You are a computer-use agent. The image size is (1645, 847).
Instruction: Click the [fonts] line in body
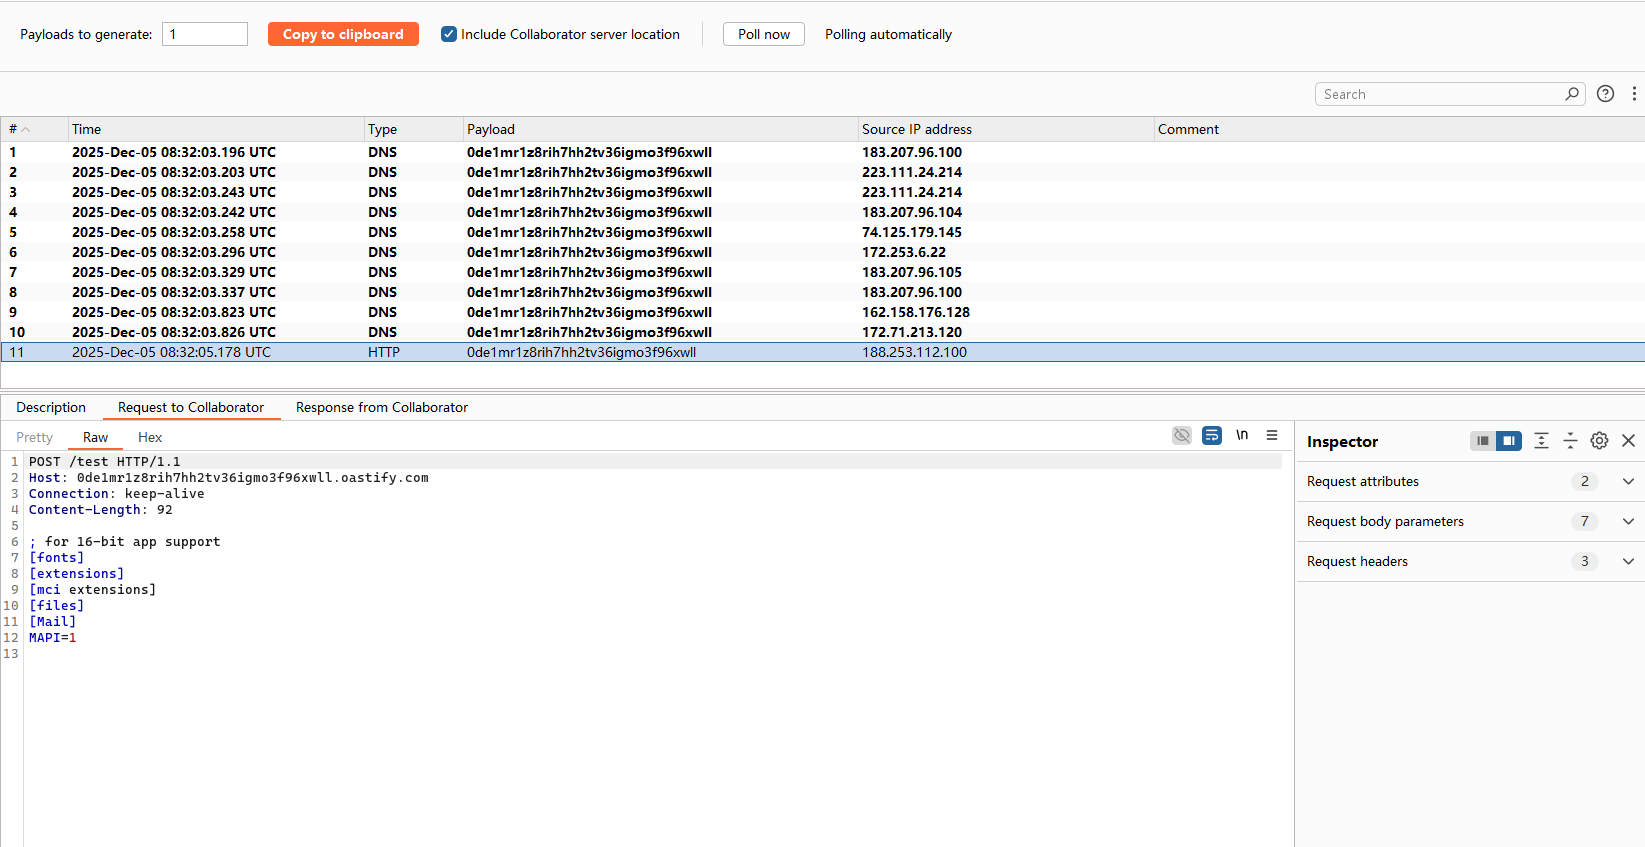pos(56,558)
